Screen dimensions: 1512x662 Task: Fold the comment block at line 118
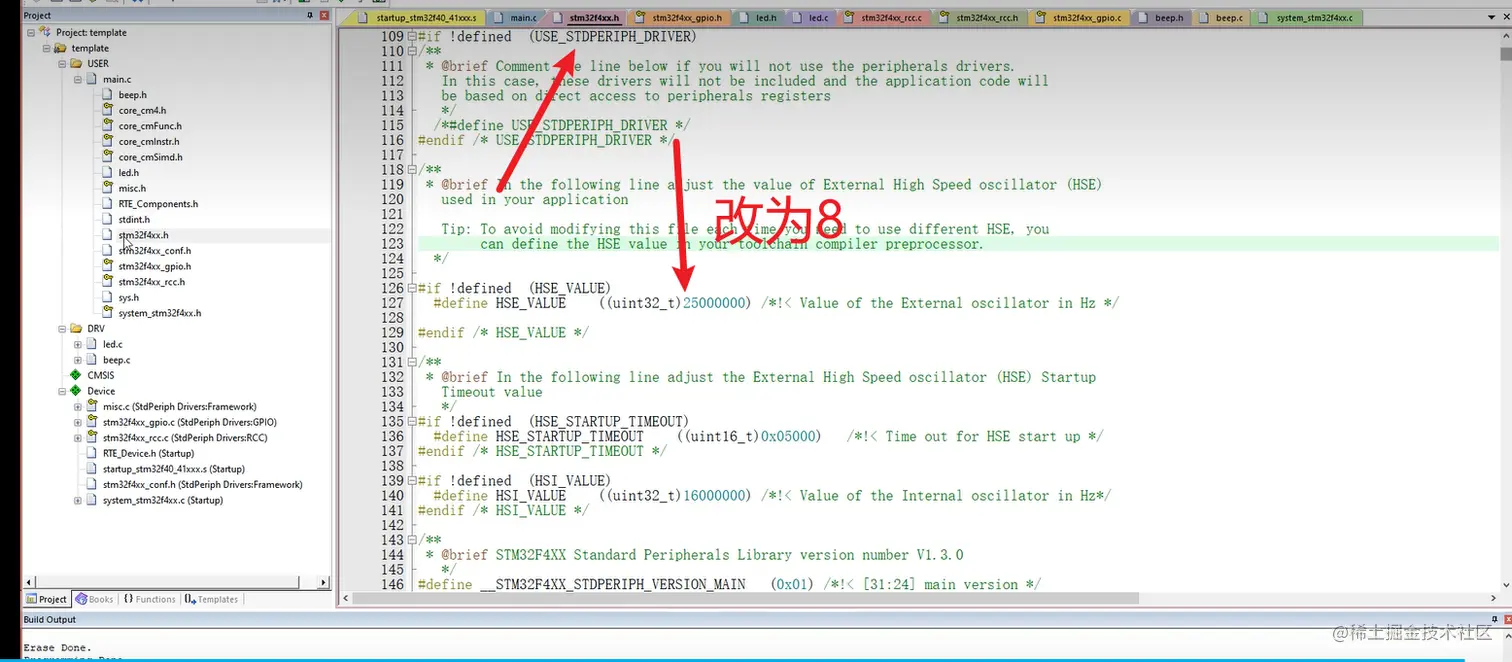click(x=411, y=170)
